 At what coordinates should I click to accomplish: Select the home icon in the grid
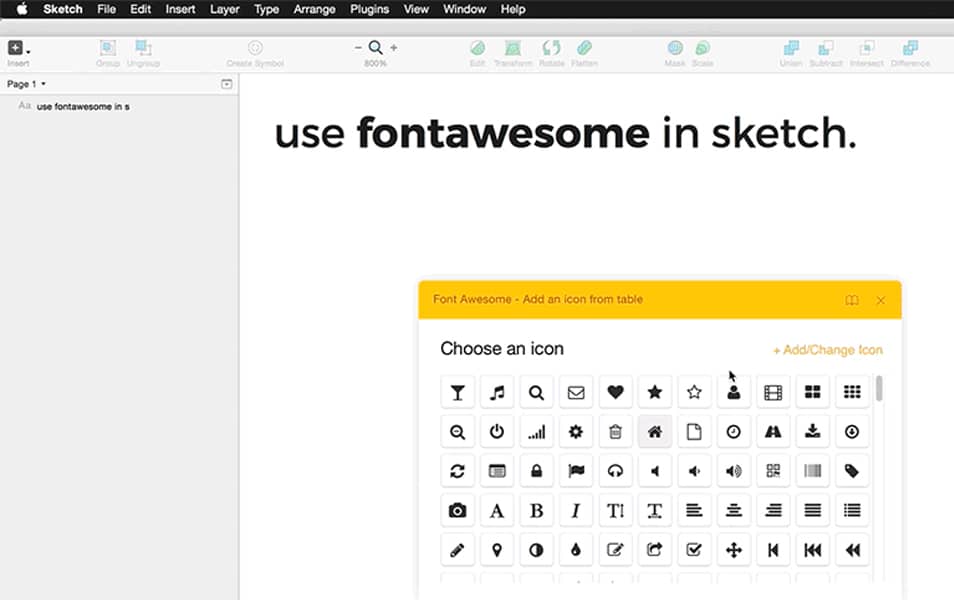654,431
